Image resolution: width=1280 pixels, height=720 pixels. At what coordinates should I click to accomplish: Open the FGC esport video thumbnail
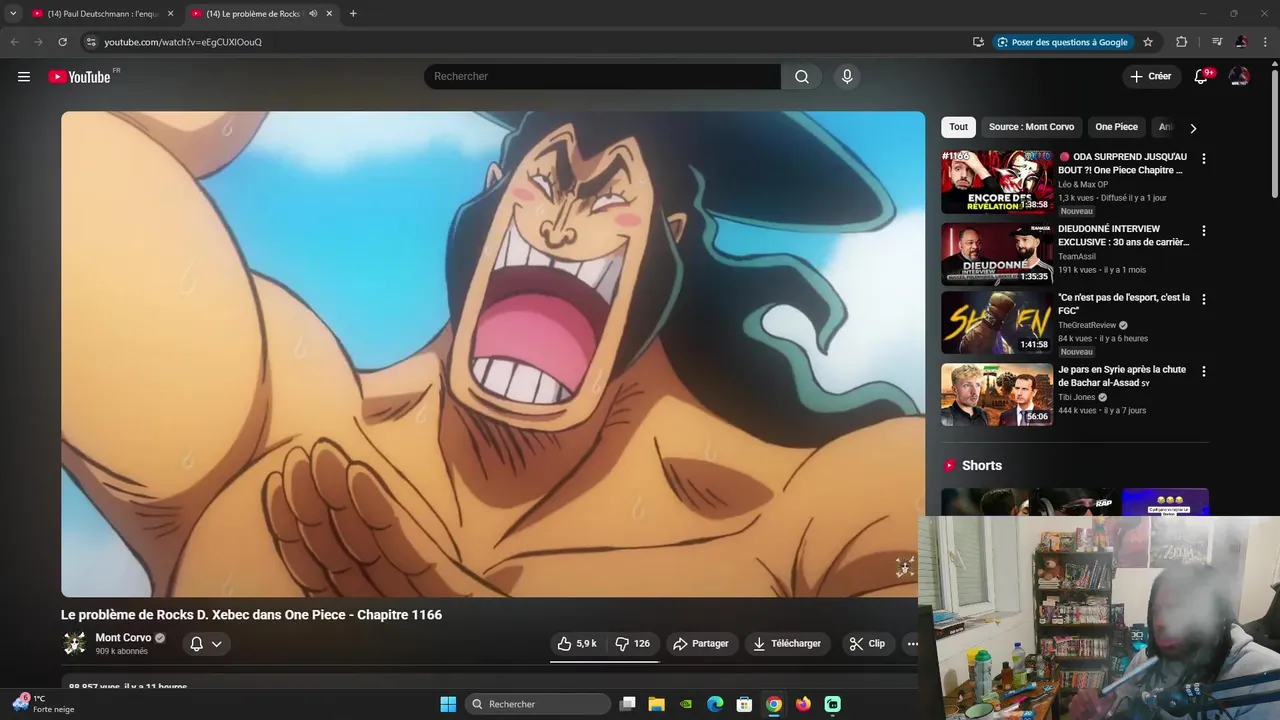(x=997, y=323)
